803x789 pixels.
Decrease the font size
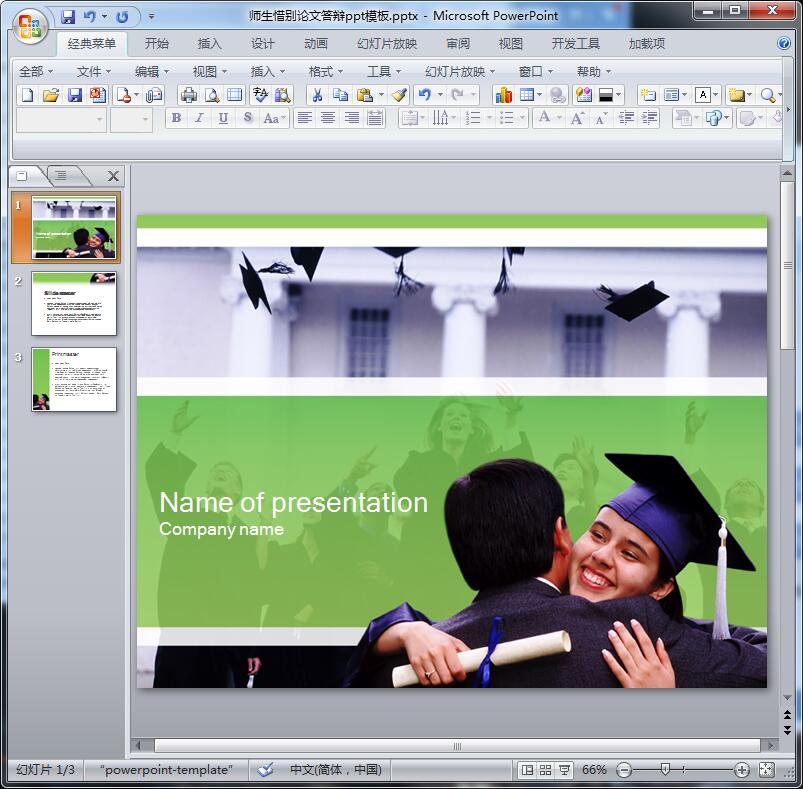click(601, 119)
